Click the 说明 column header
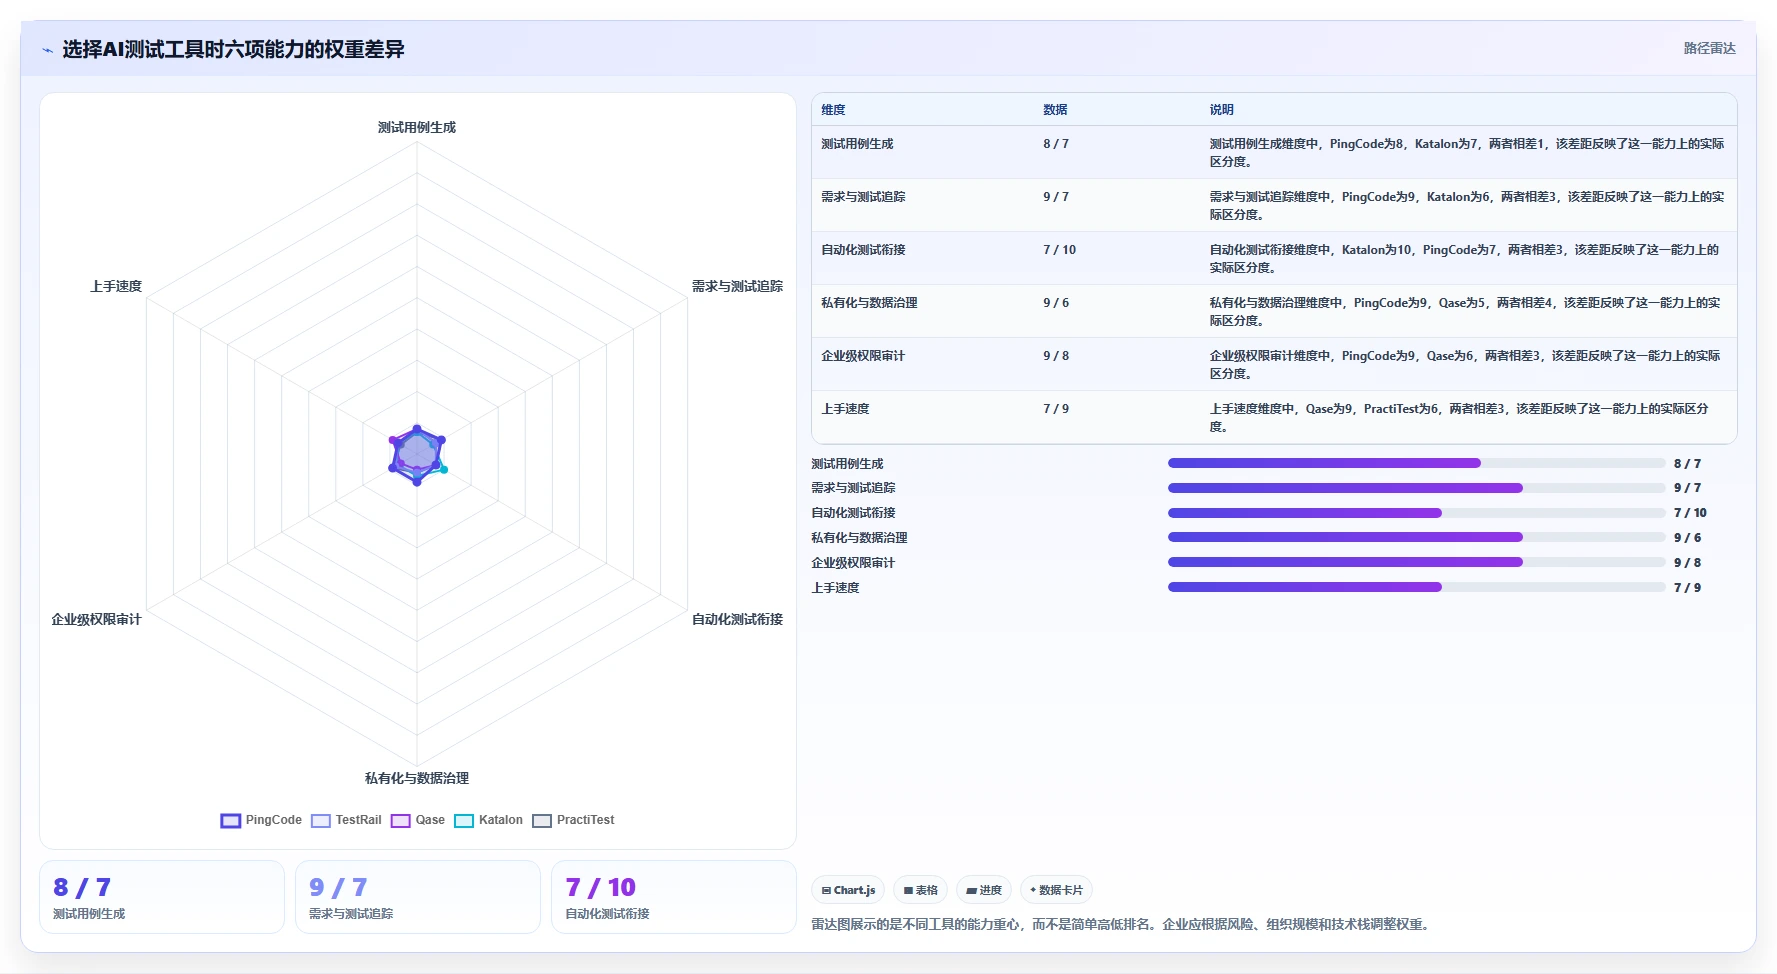This screenshot has width=1777, height=974. [1221, 110]
